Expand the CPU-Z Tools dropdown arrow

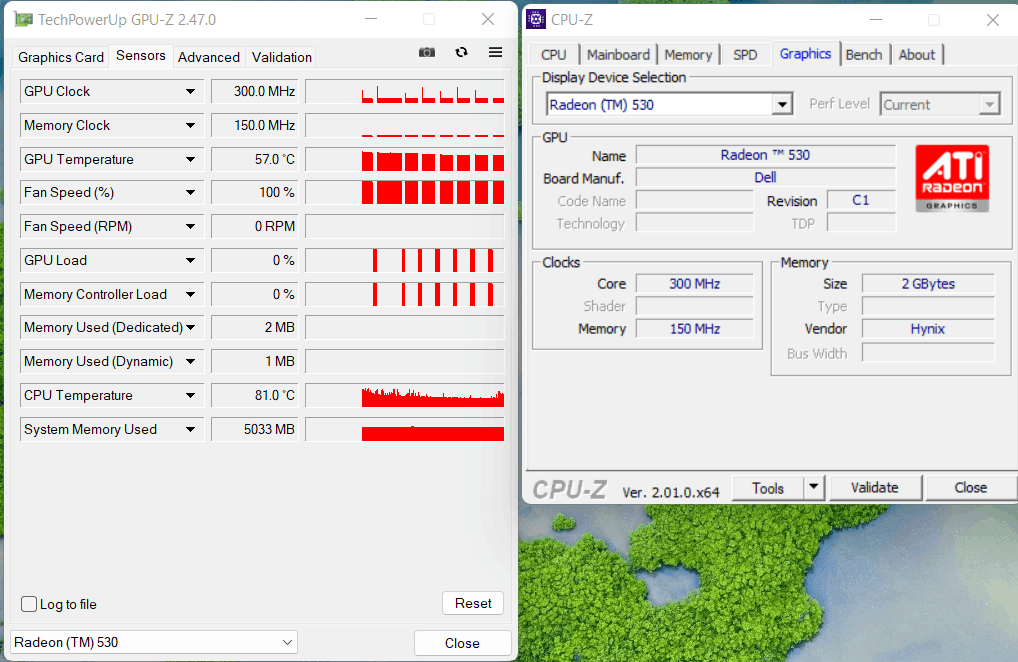pyautogui.click(x=813, y=487)
